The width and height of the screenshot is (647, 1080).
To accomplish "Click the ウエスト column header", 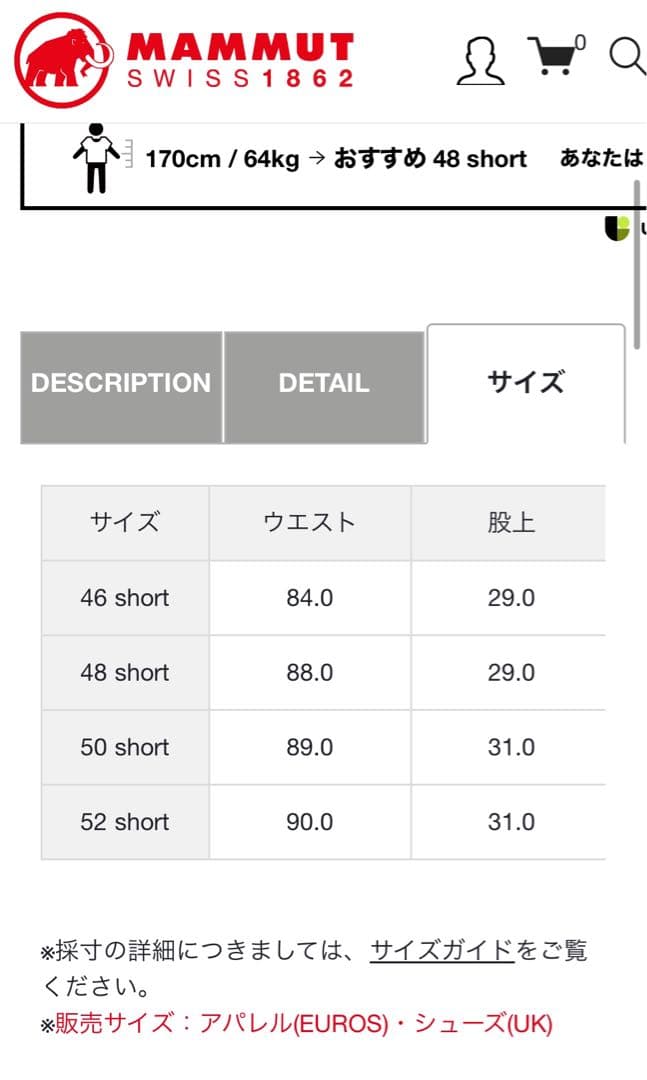I will tap(309, 522).
